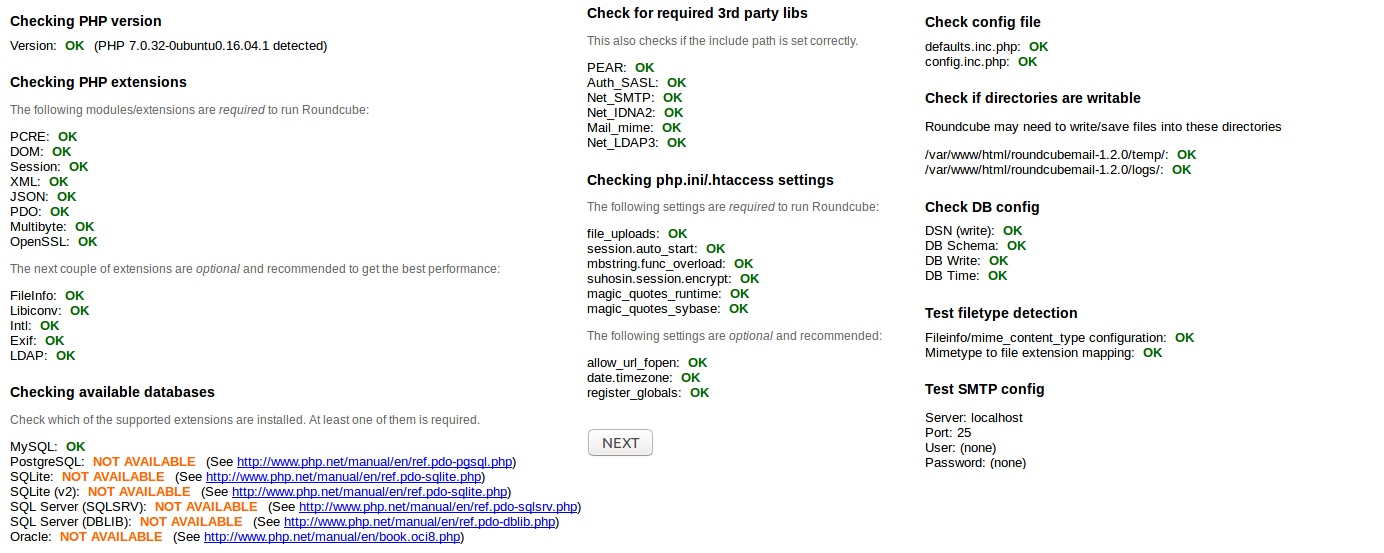The height and width of the screenshot is (553, 1384).
Task: Click the 'Checking available databases' heading
Action: [112, 392]
